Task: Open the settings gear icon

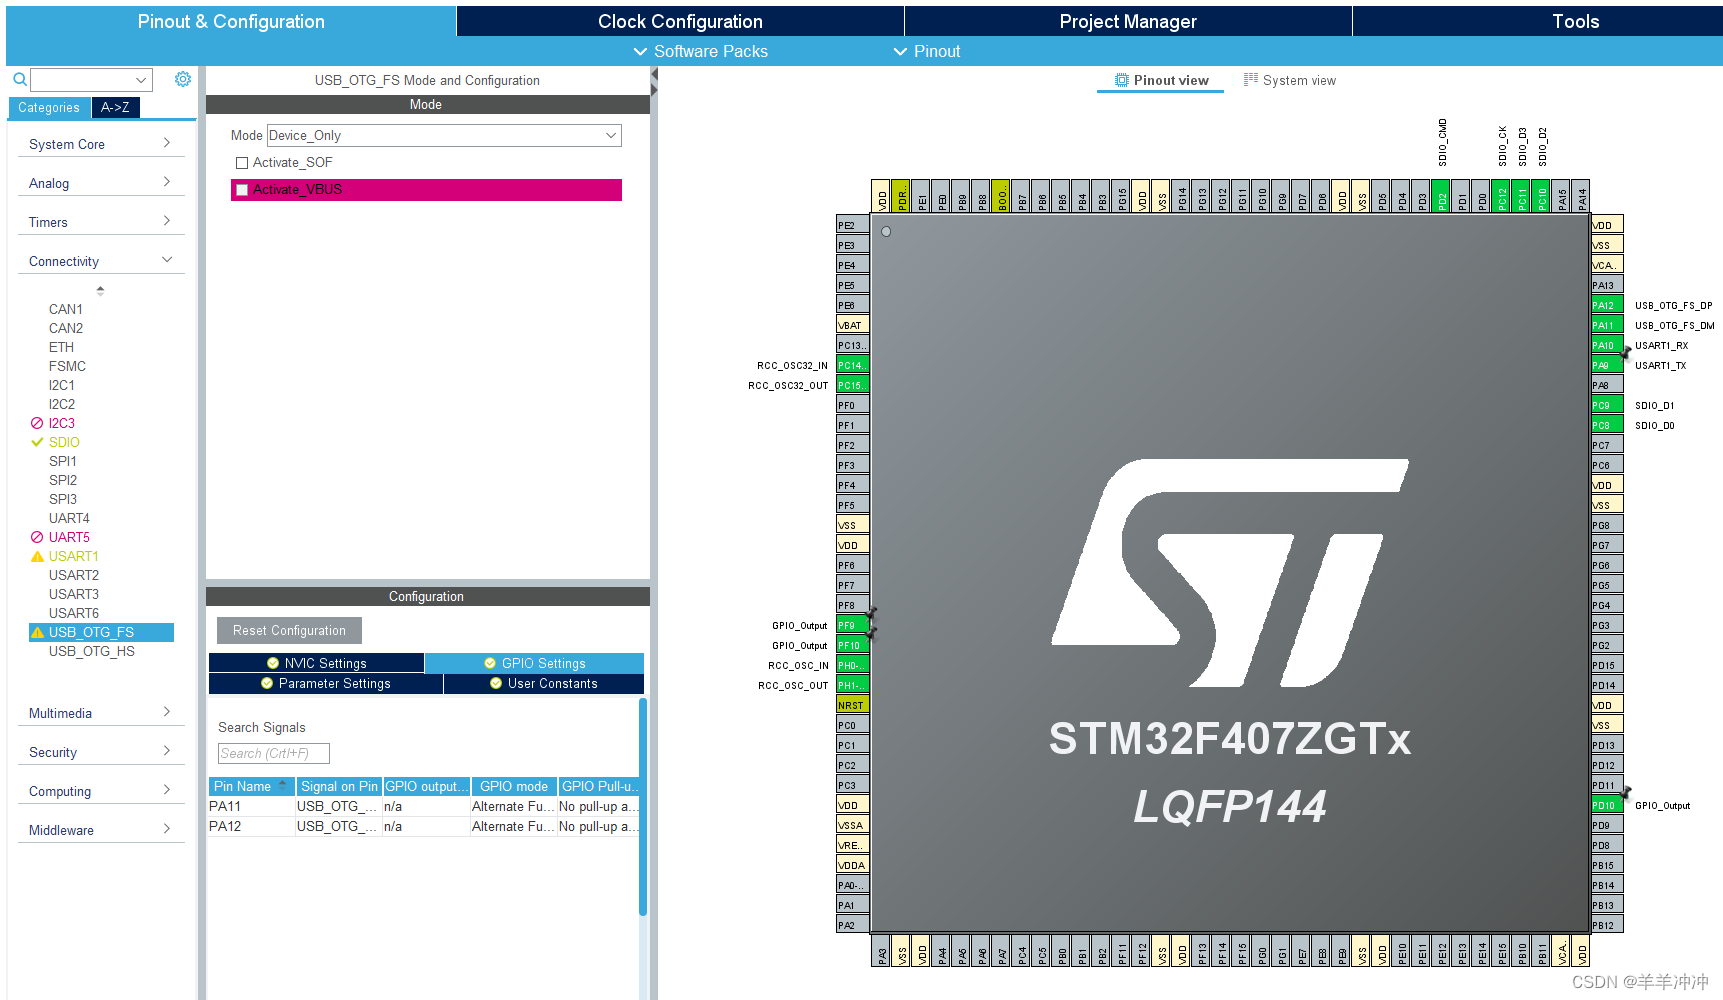Action: [x=183, y=79]
